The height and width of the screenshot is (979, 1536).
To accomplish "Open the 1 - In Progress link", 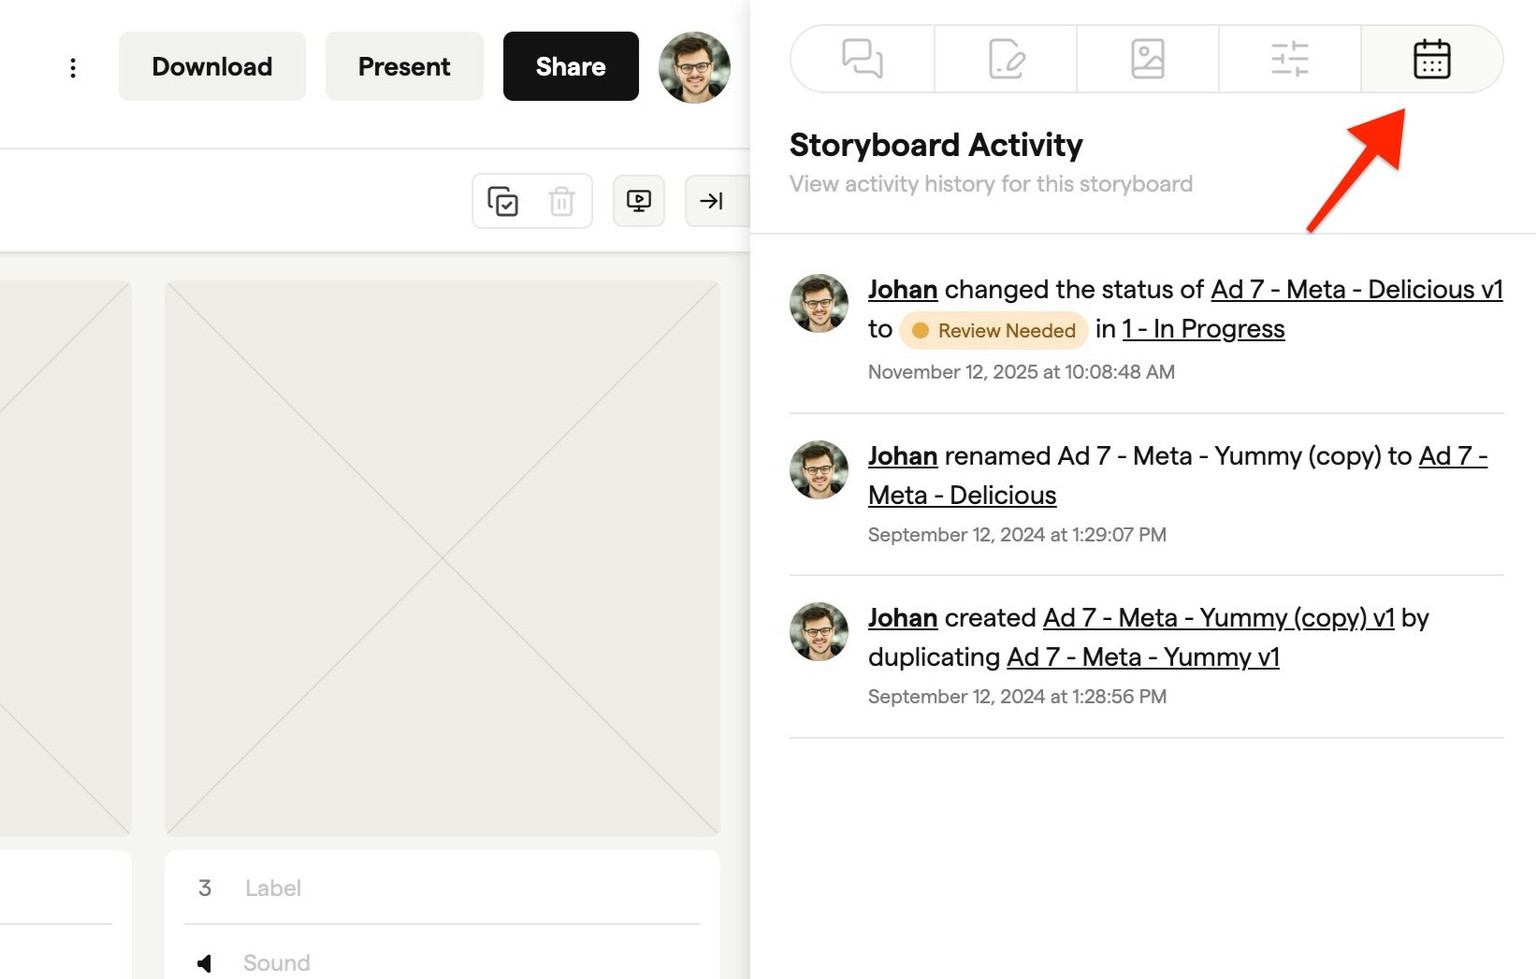I will coord(1203,329).
